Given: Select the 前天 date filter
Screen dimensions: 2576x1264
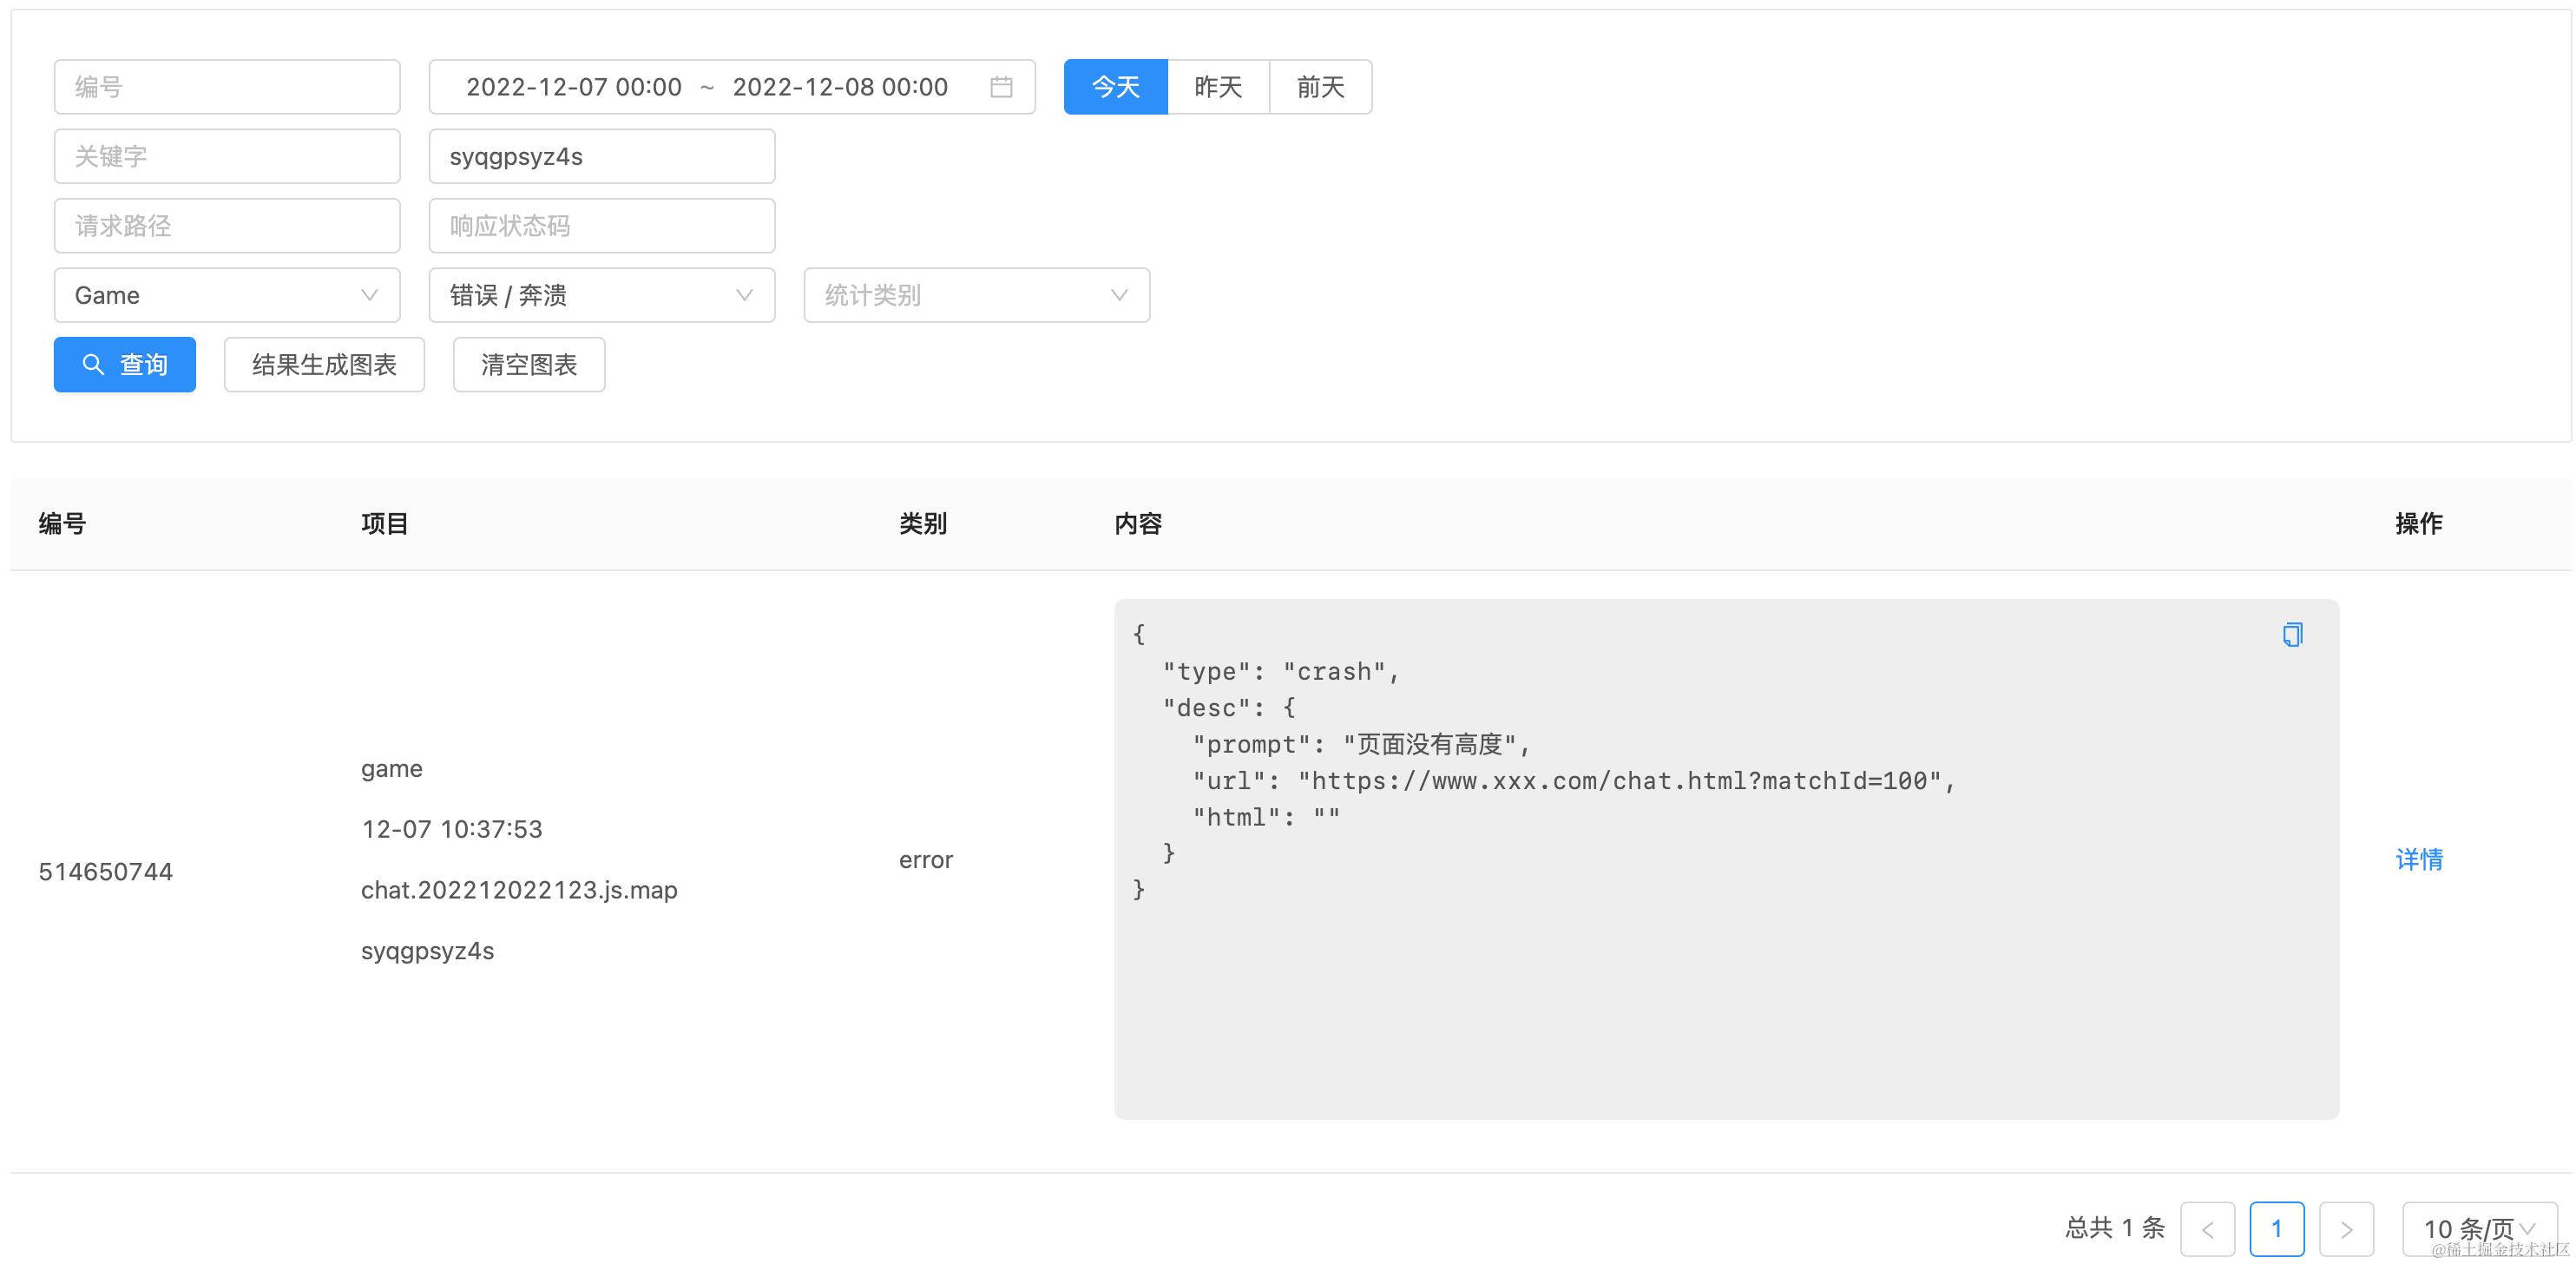Looking at the screenshot, I should click(1320, 87).
